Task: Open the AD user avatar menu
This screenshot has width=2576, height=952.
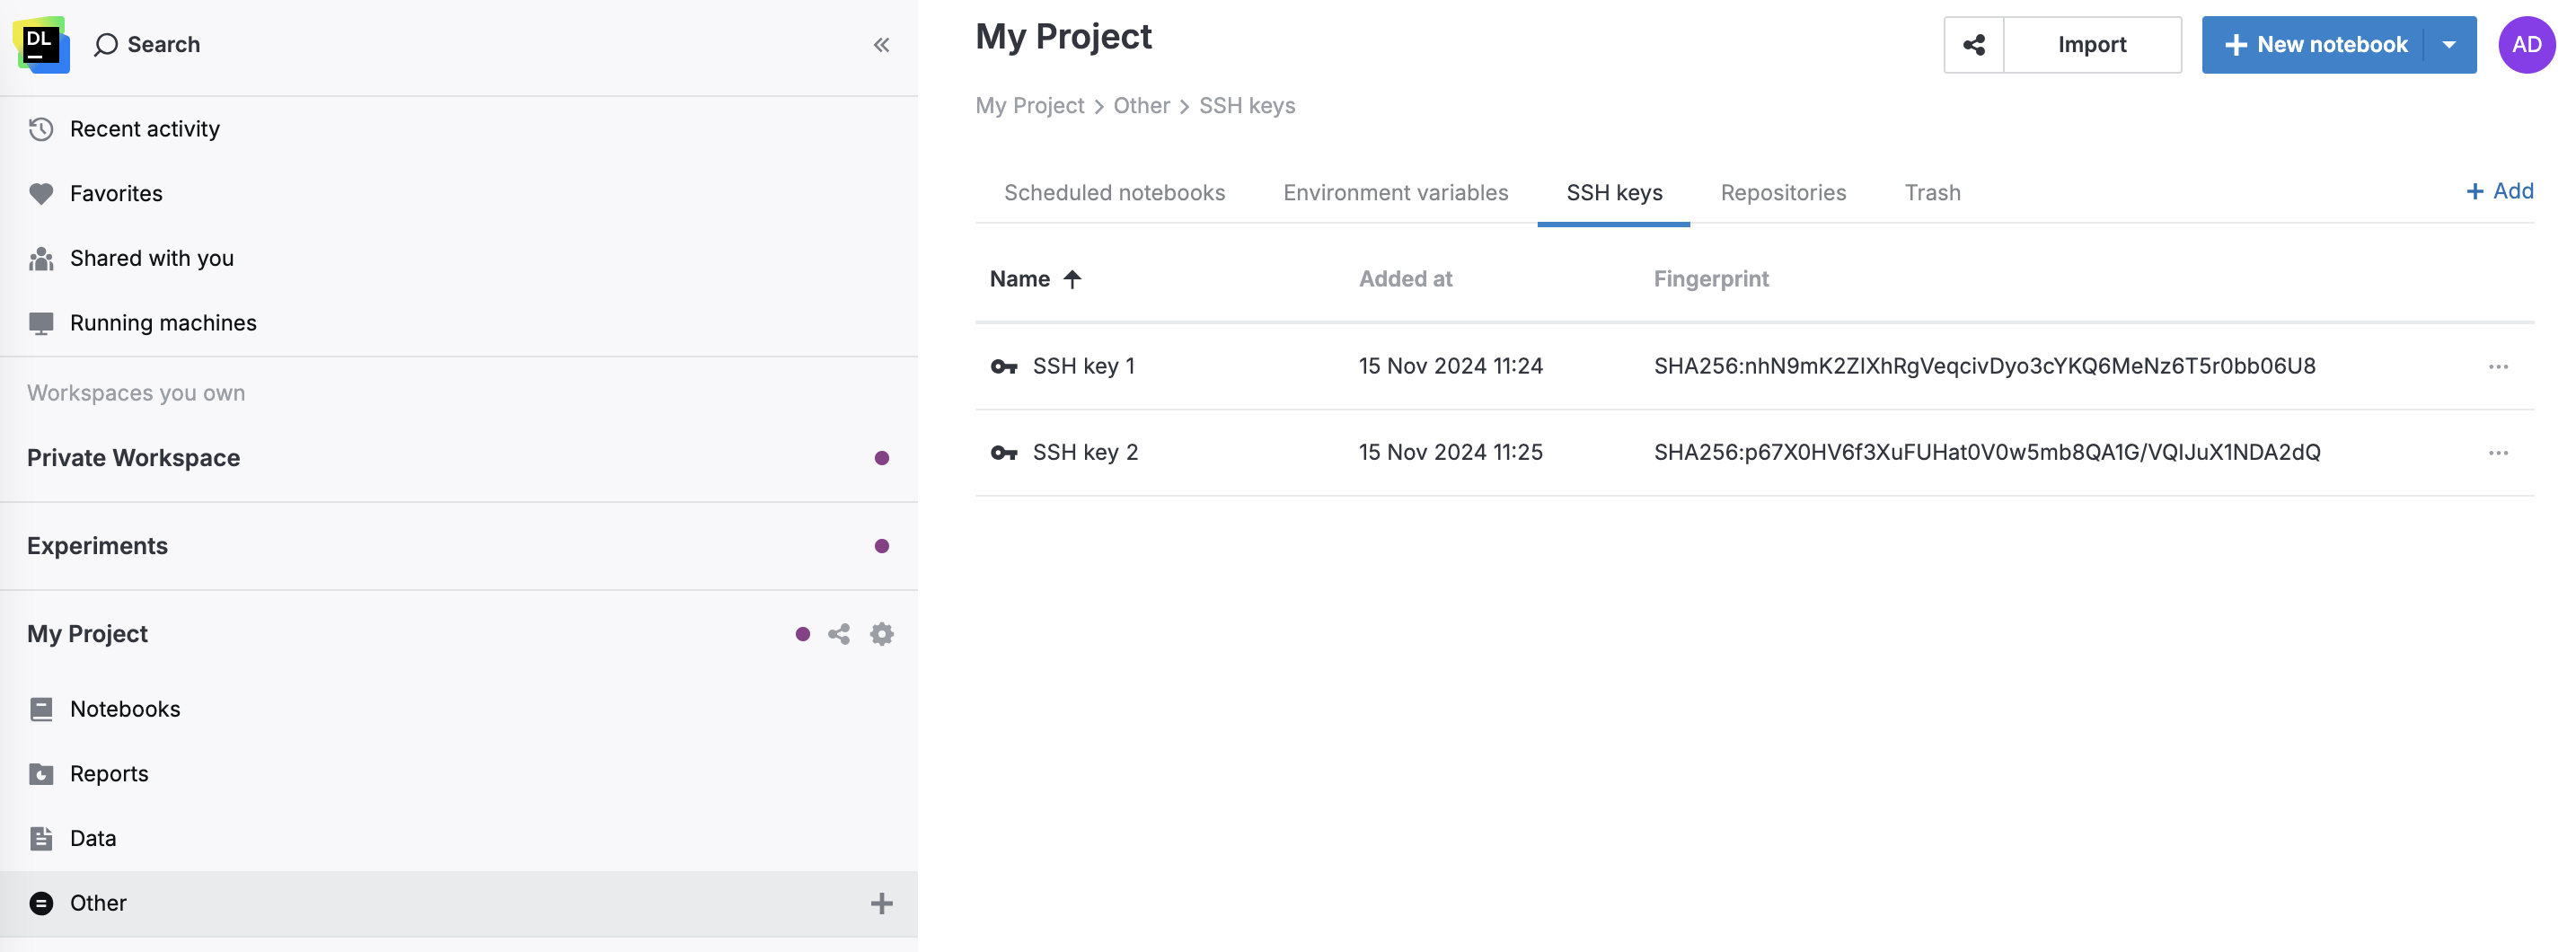Action: coord(2525,45)
